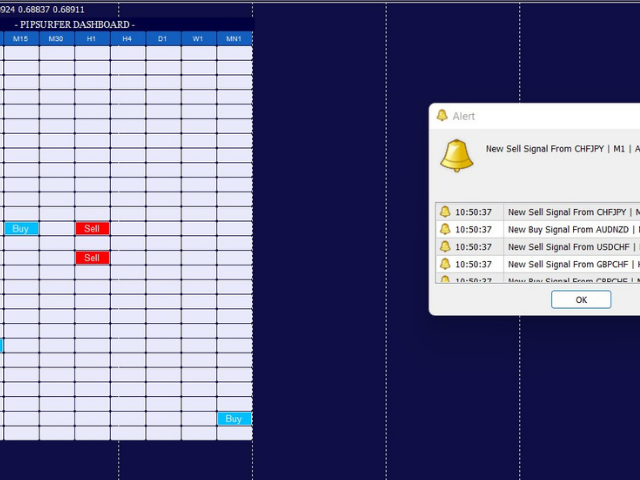640x480 pixels.
Task: Select the D1 timeframe column header
Action: [163, 39]
